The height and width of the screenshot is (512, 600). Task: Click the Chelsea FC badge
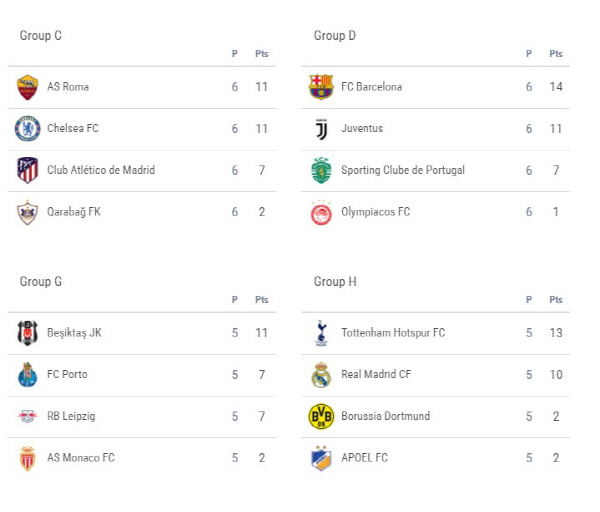(x=28, y=129)
